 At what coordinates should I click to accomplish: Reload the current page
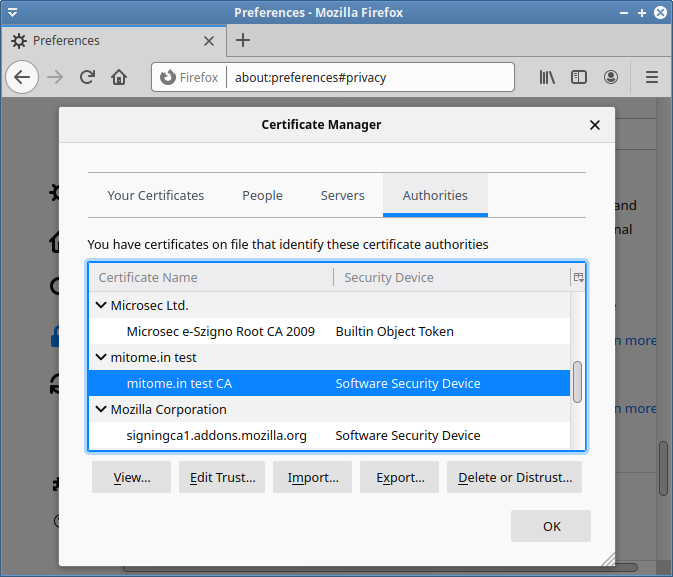tap(87, 77)
